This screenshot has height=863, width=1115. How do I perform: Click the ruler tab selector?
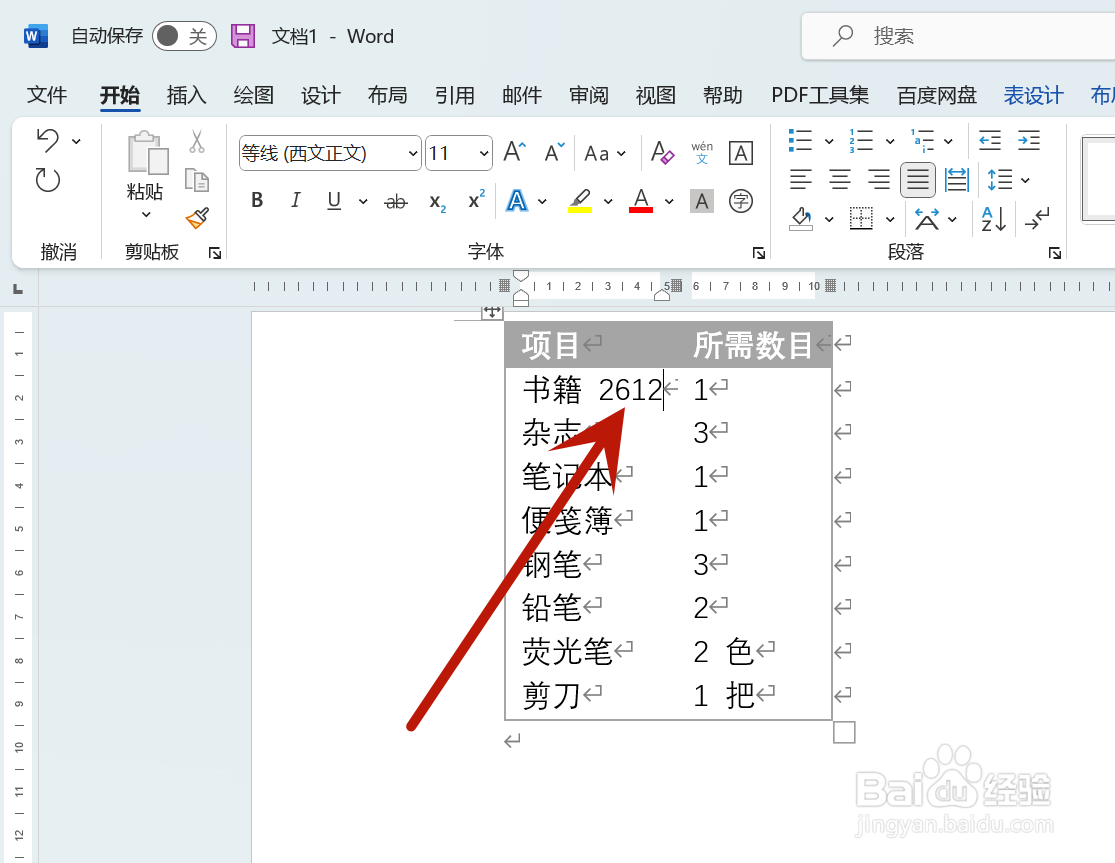tap(18, 289)
